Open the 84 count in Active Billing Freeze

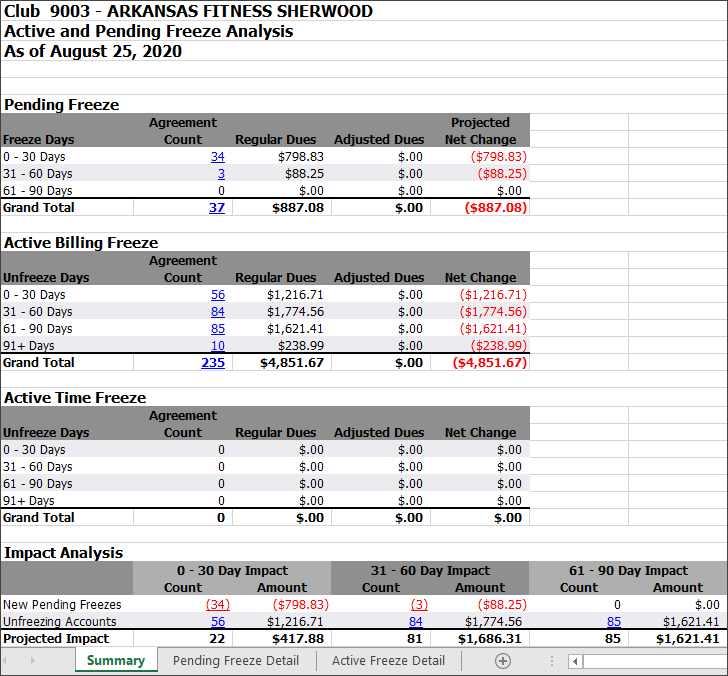(x=217, y=312)
